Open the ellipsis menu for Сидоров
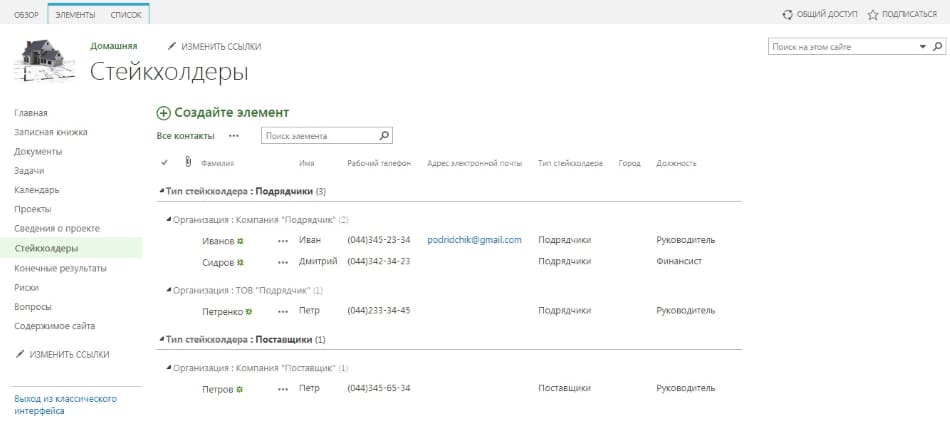Screen dimensions: 950x429 [x=283, y=262]
